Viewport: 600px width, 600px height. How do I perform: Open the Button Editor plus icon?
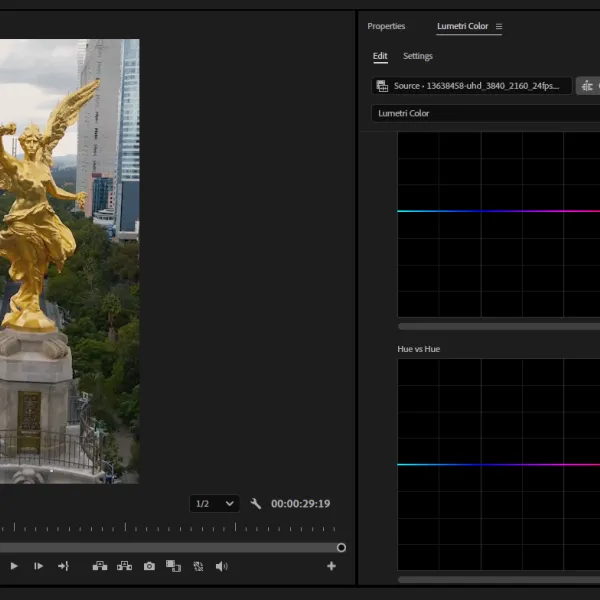coord(331,566)
